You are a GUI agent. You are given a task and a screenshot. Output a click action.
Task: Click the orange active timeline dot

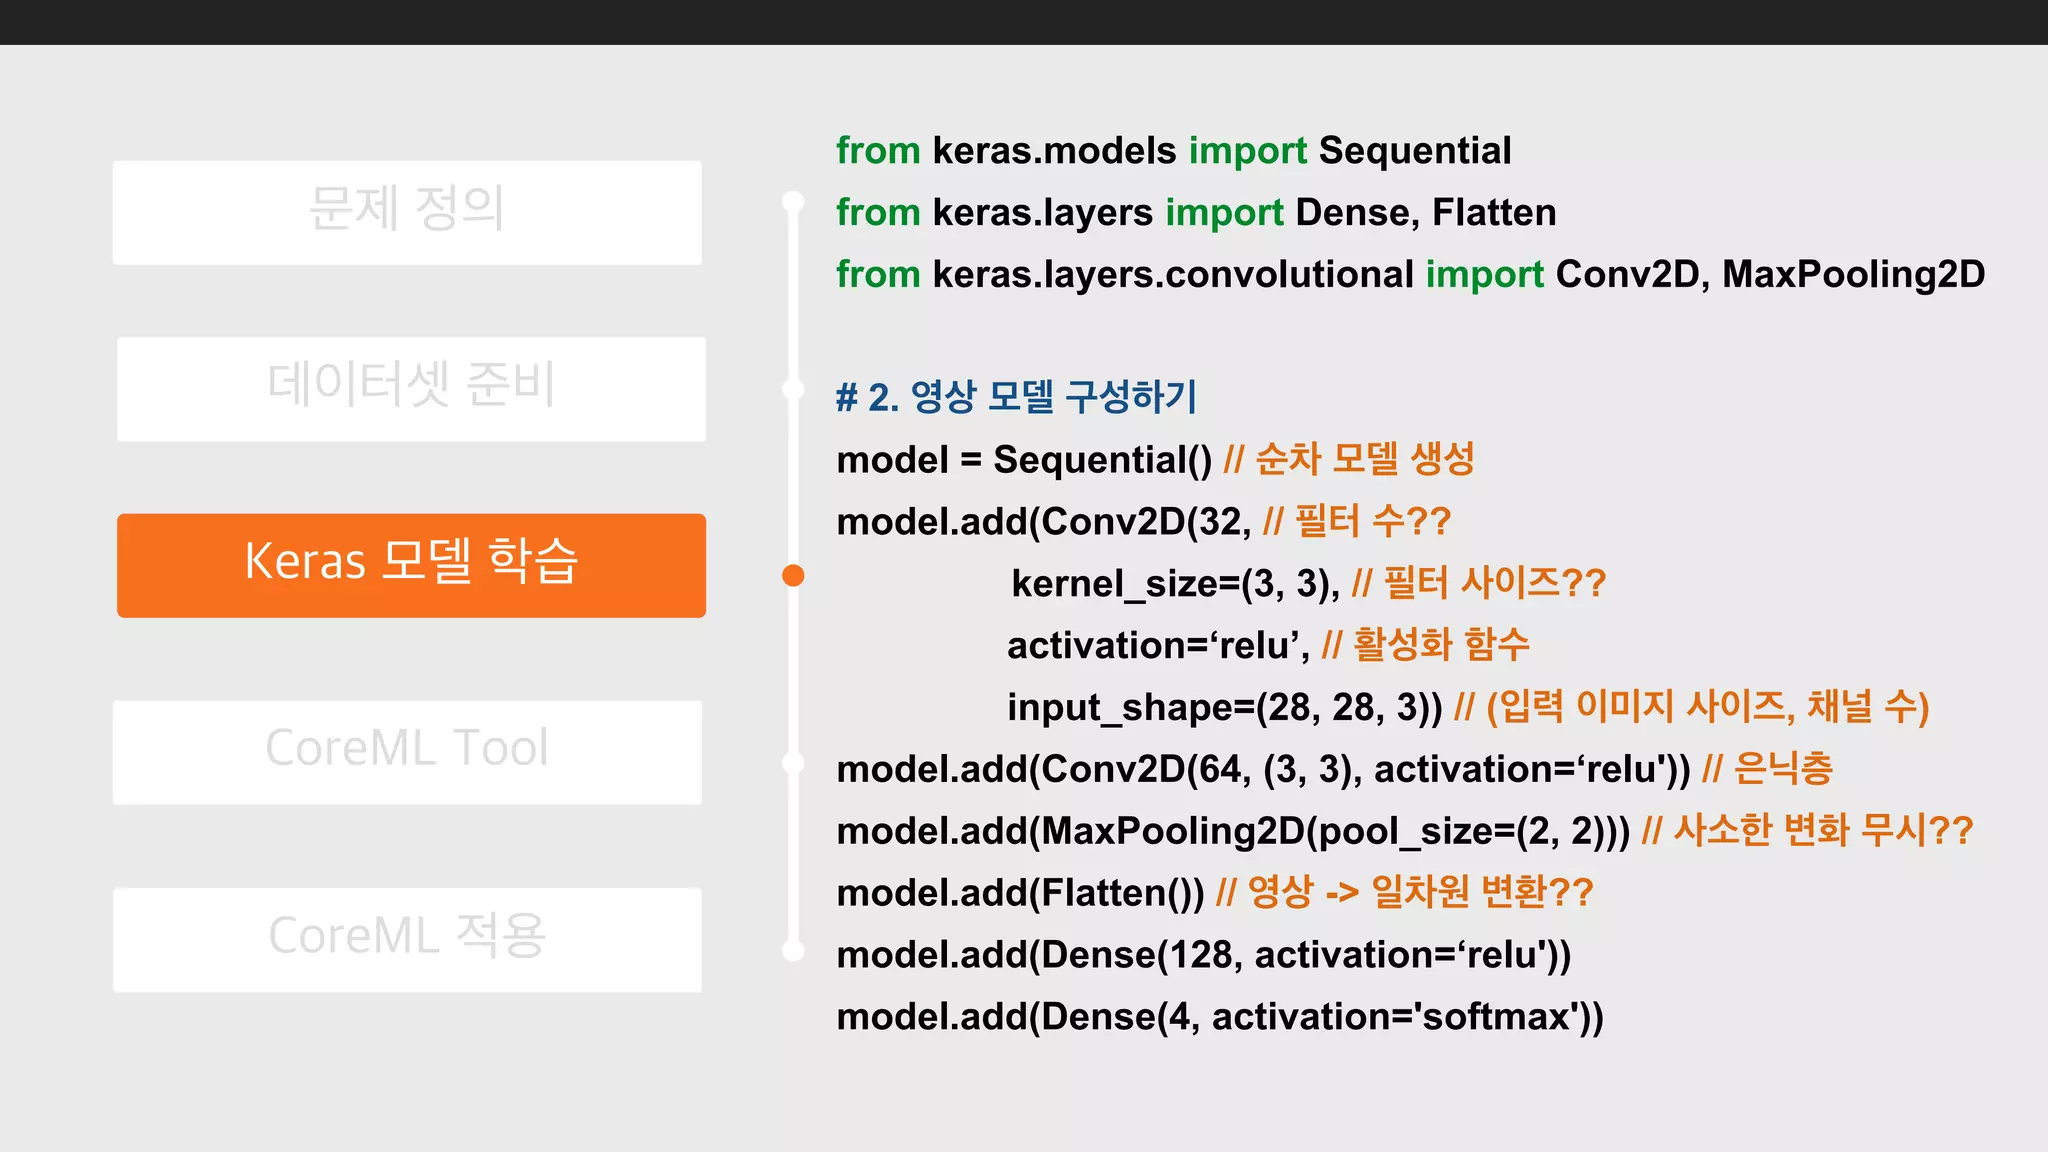pyautogui.click(x=793, y=576)
